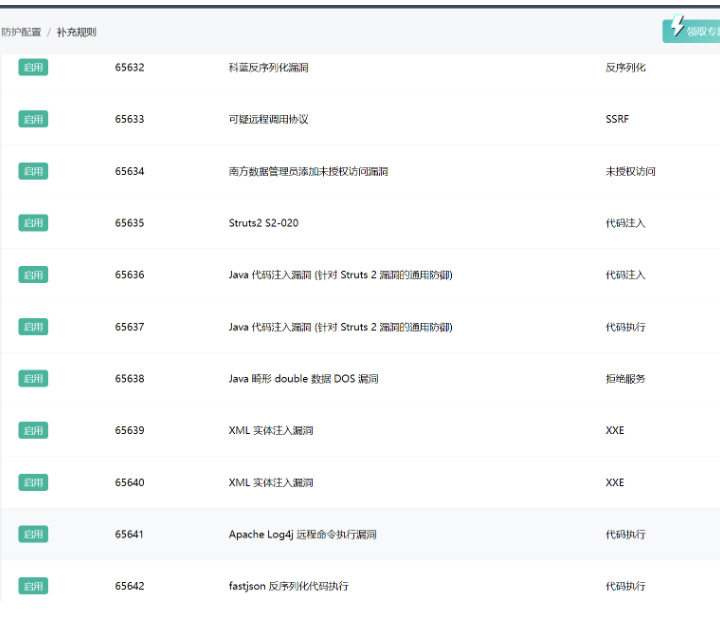Screen dimensions: 720x623
Task: Open the fastjson 反序列化代码执行 rule
Action: (288, 586)
